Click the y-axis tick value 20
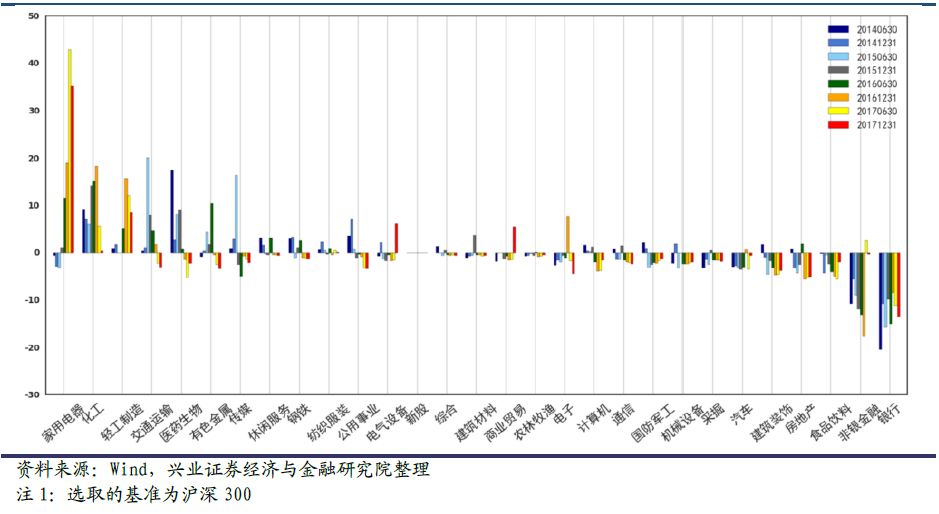Image resolution: width=939 pixels, height=514 pixels. click(34, 158)
